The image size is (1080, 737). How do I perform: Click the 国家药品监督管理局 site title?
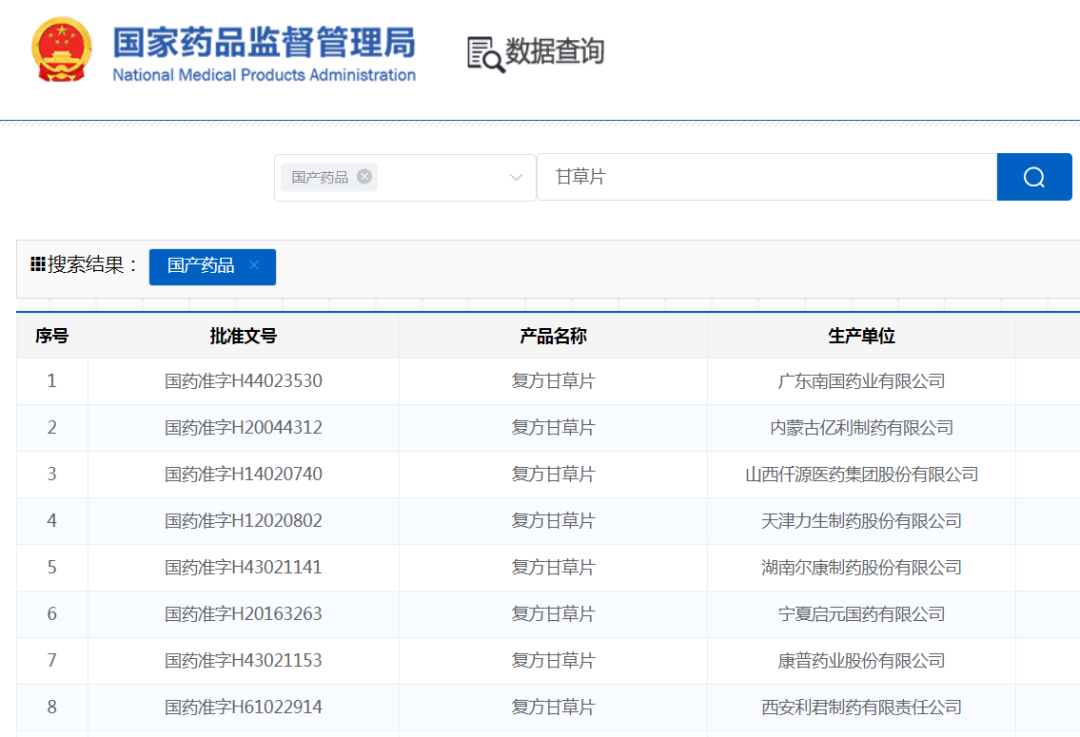(x=264, y=43)
